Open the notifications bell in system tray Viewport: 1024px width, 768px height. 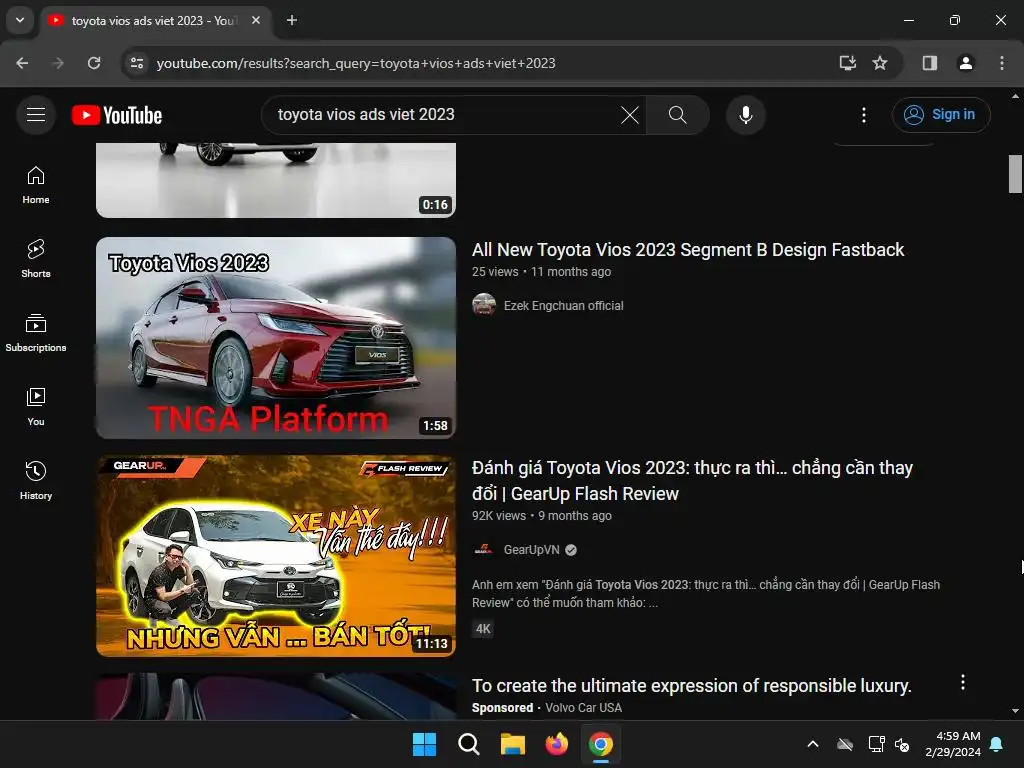[997, 744]
